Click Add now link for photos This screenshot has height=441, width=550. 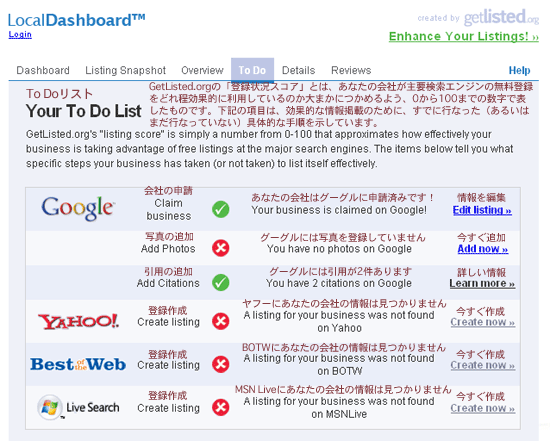coord(483,249)
